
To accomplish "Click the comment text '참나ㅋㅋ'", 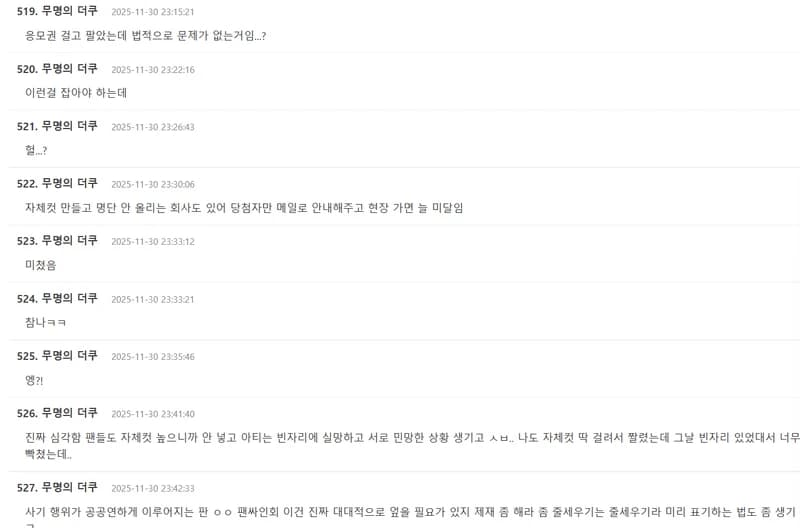I will coord(45,322).
